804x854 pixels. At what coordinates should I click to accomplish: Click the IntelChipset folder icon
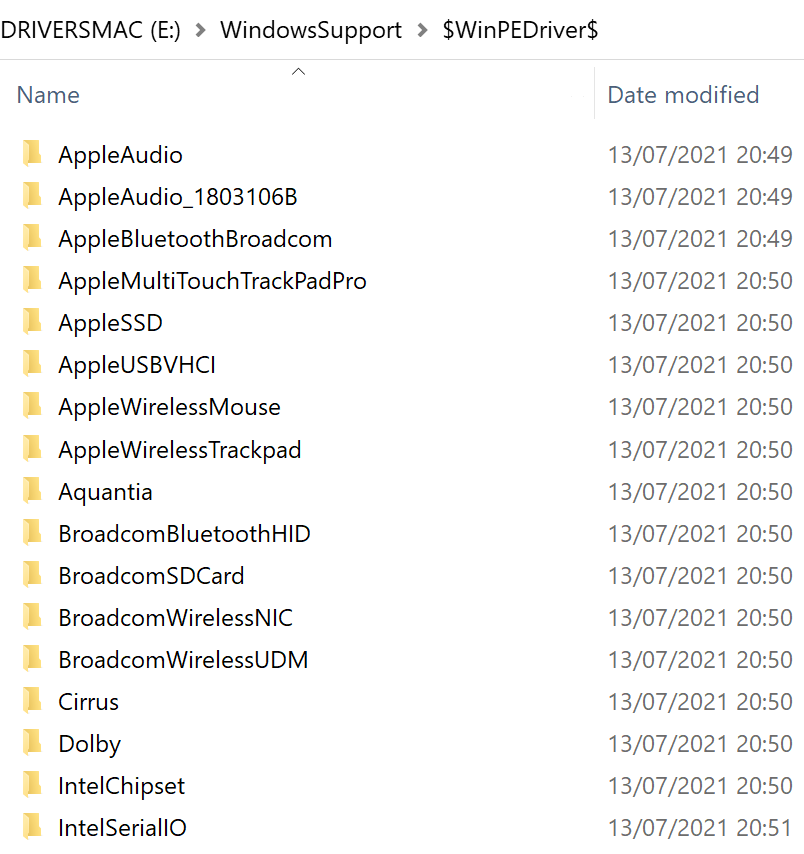click(32, 784)
